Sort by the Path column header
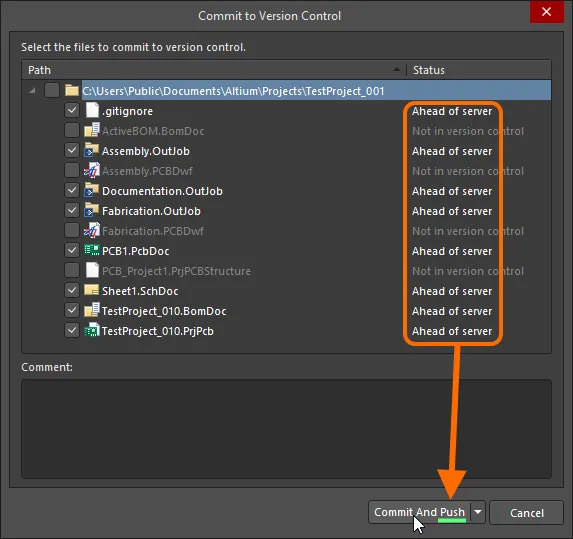The height and width of the screenshot is (539, 573). pyautogui.click(x=214, y=70)
